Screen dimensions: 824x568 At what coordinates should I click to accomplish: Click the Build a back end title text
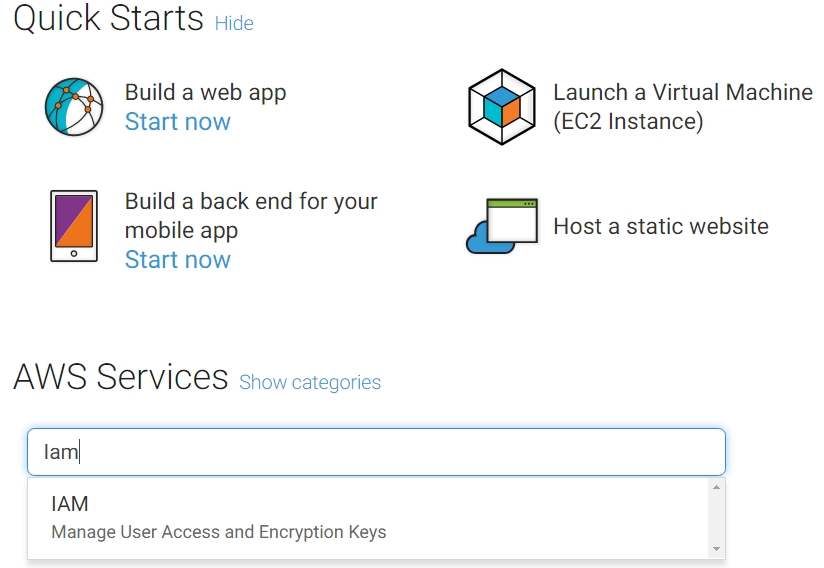tap(251, 201)
